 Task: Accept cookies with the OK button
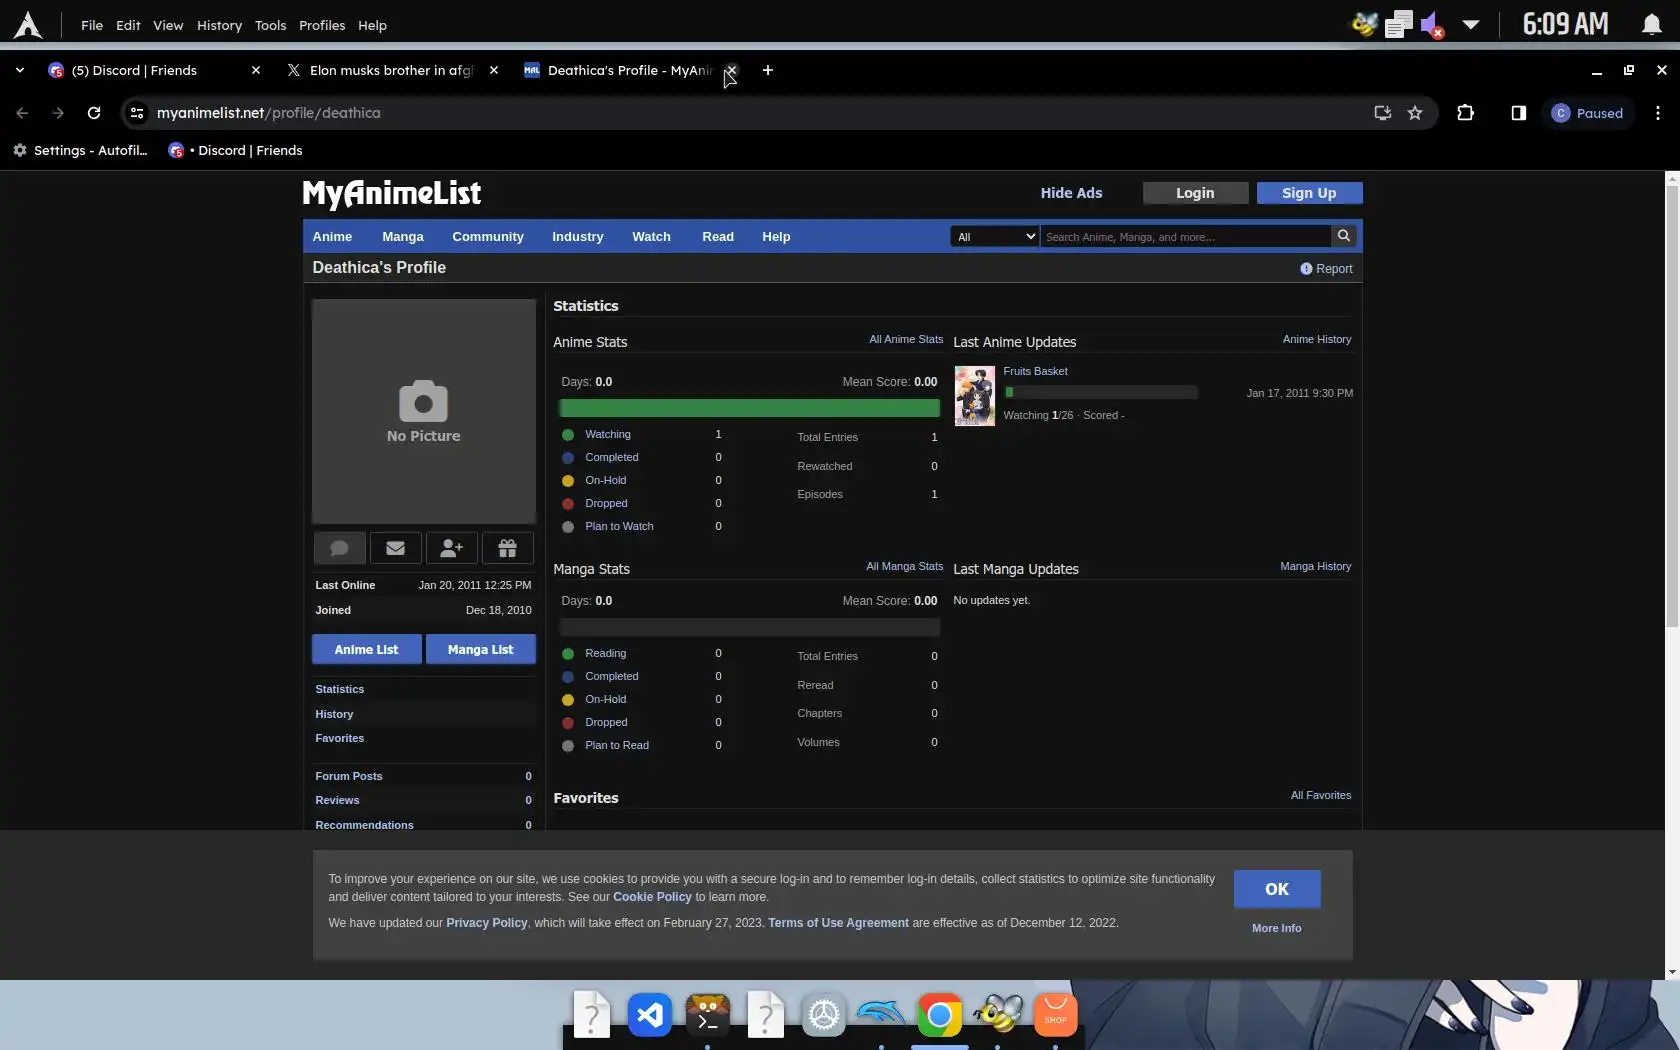1277,889
